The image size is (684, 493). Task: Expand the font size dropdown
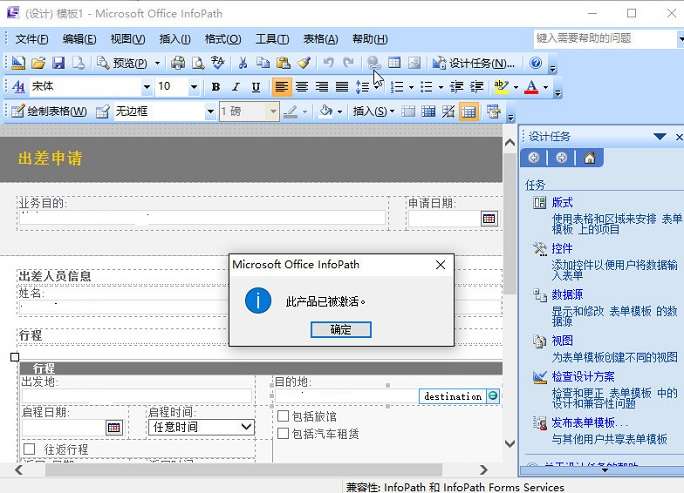(193, 87)
